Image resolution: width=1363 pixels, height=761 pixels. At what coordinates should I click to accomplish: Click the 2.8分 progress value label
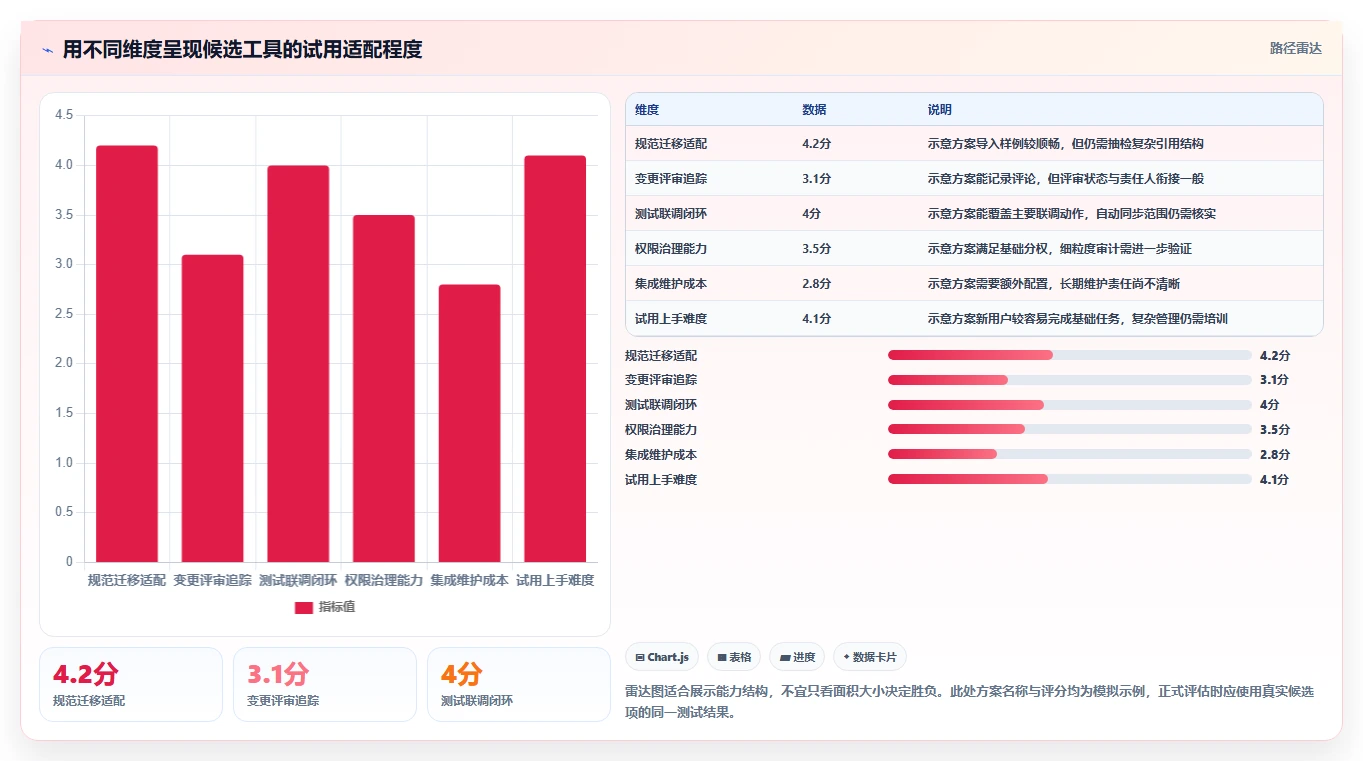click(1275, 454)
